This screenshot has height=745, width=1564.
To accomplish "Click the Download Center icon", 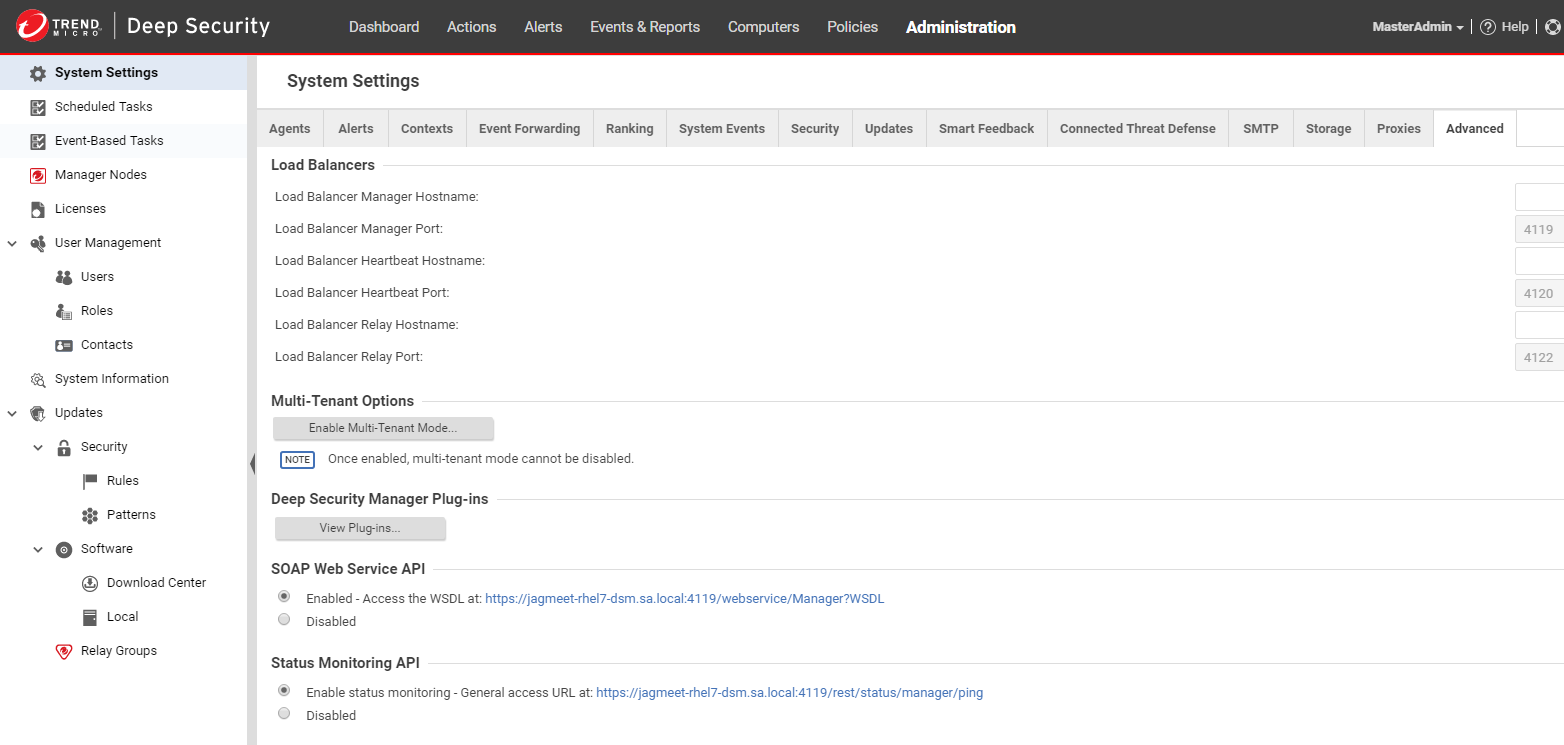I will (90, 583).
